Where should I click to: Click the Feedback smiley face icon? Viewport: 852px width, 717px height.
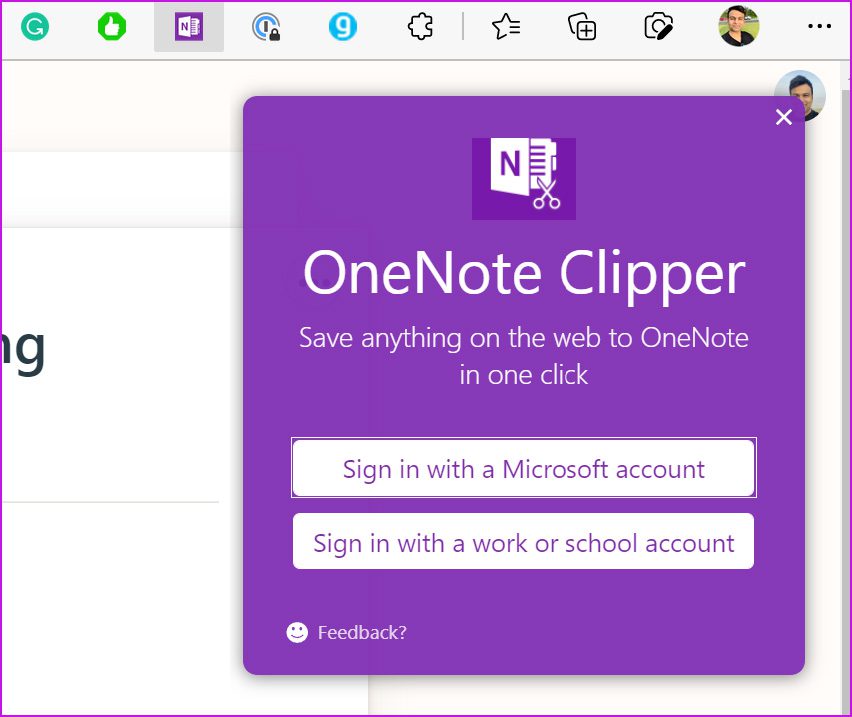[297, 632]
